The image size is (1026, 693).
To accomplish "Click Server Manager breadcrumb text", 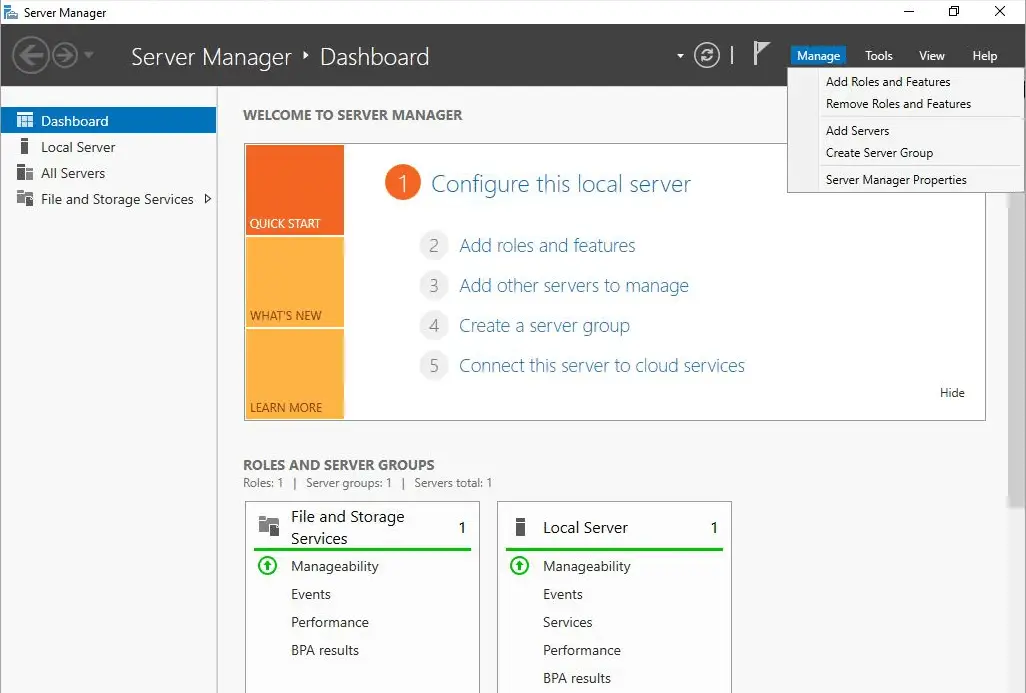I will coord(211,57).
